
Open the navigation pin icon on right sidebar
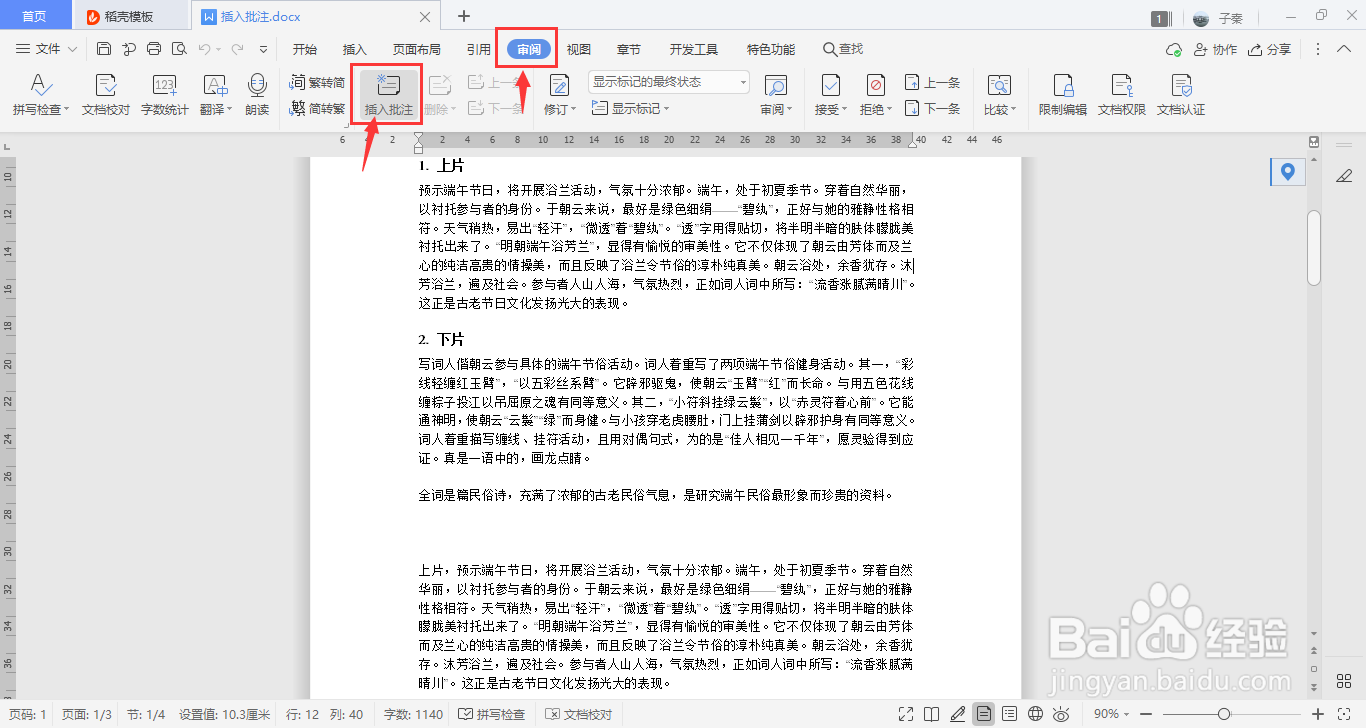(1288, 172)
